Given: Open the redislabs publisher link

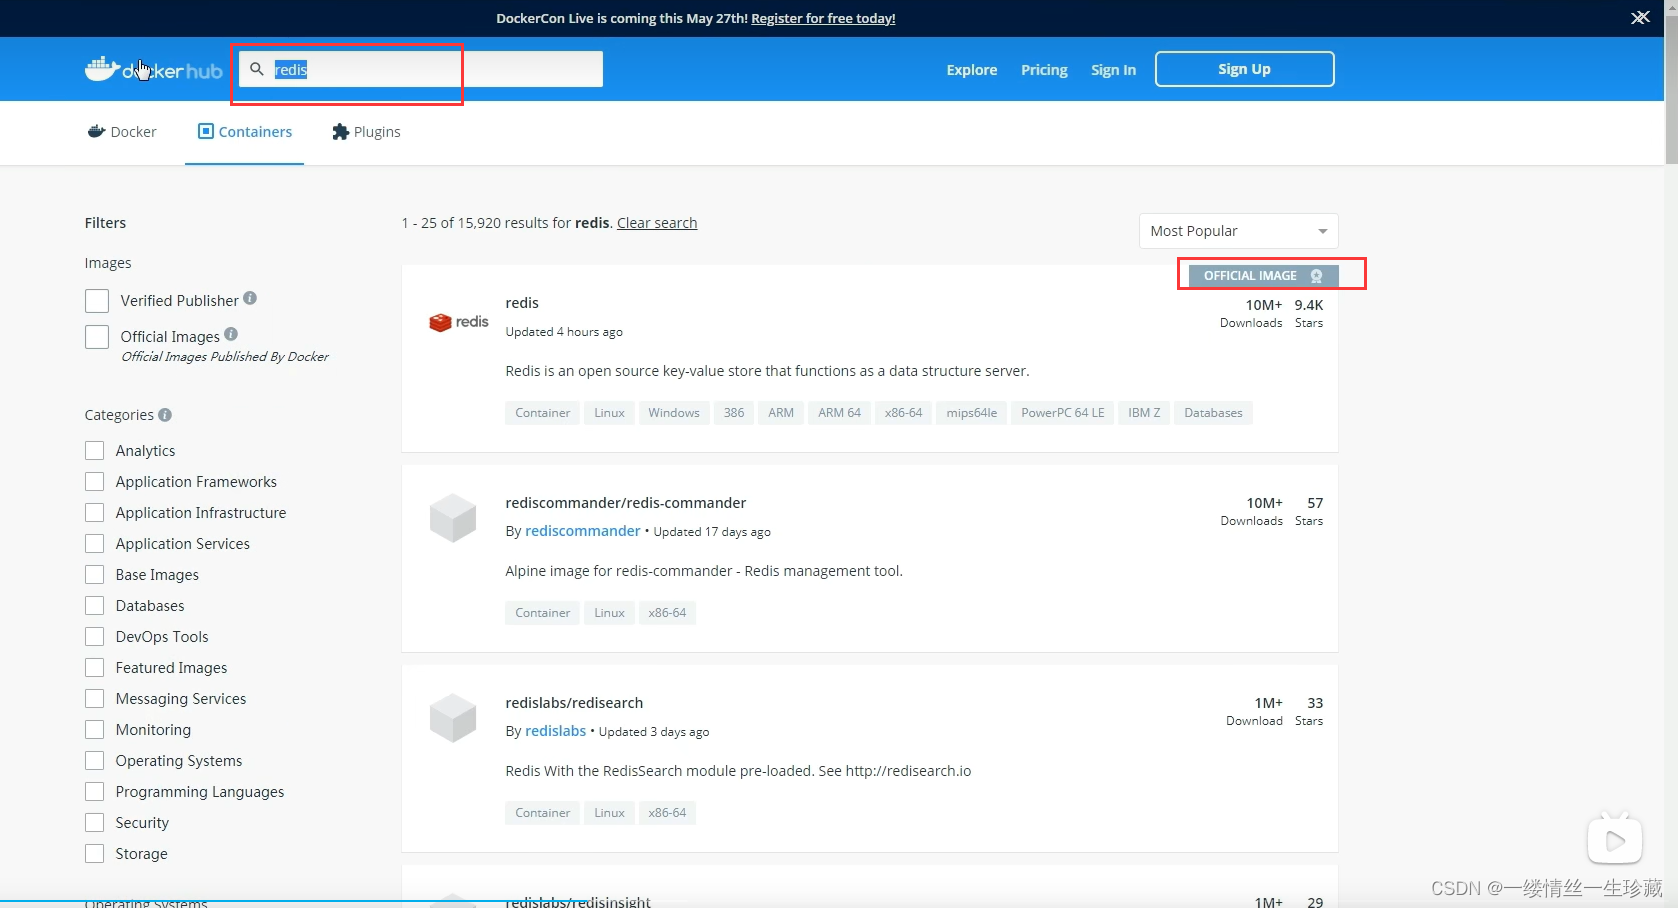Looking at the screenshot, I should pos(555,731).
